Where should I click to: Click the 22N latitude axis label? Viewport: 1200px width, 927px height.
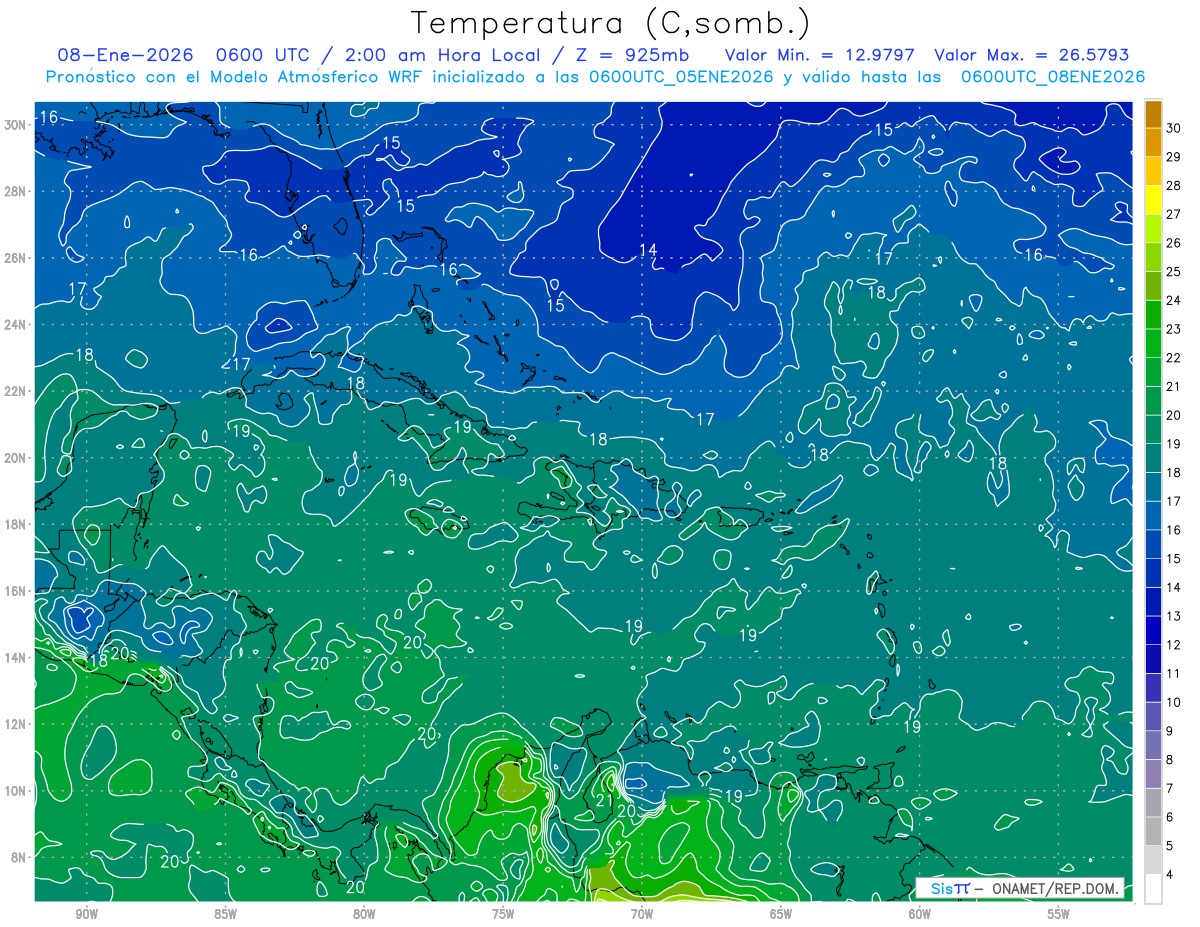tap(15, 391)
